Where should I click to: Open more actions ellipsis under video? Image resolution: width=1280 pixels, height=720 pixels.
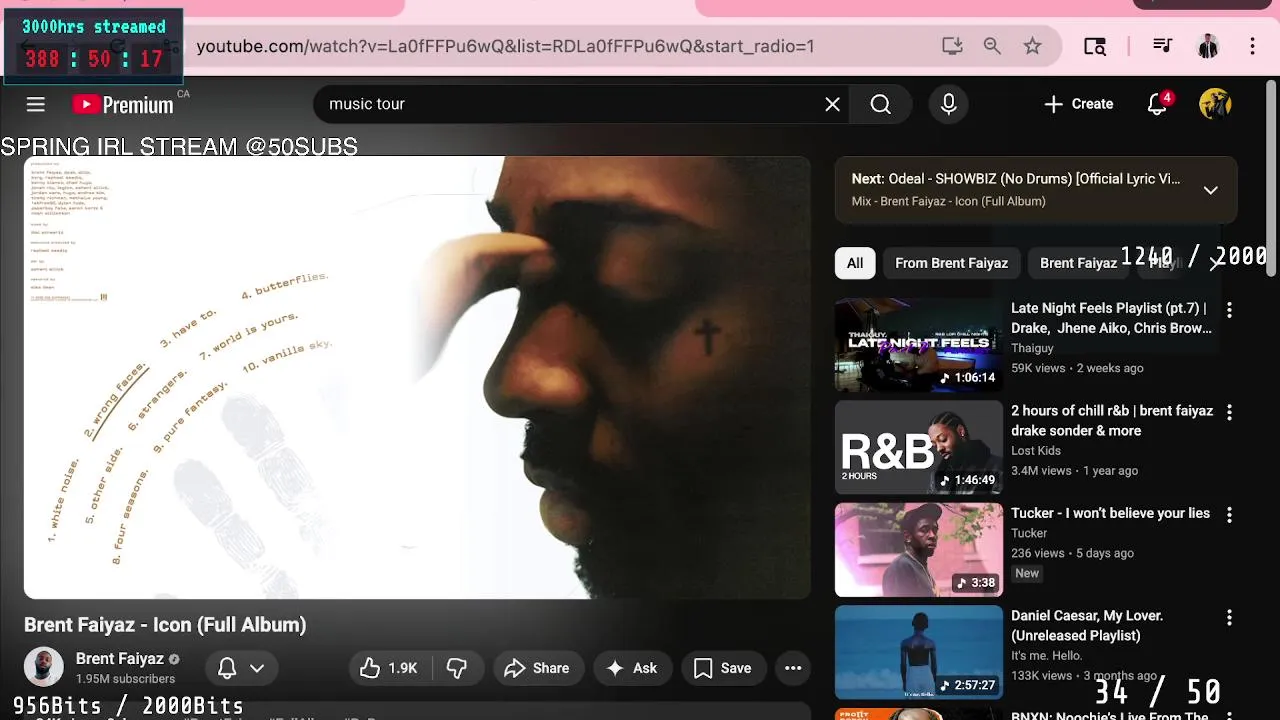pos(793,668)
